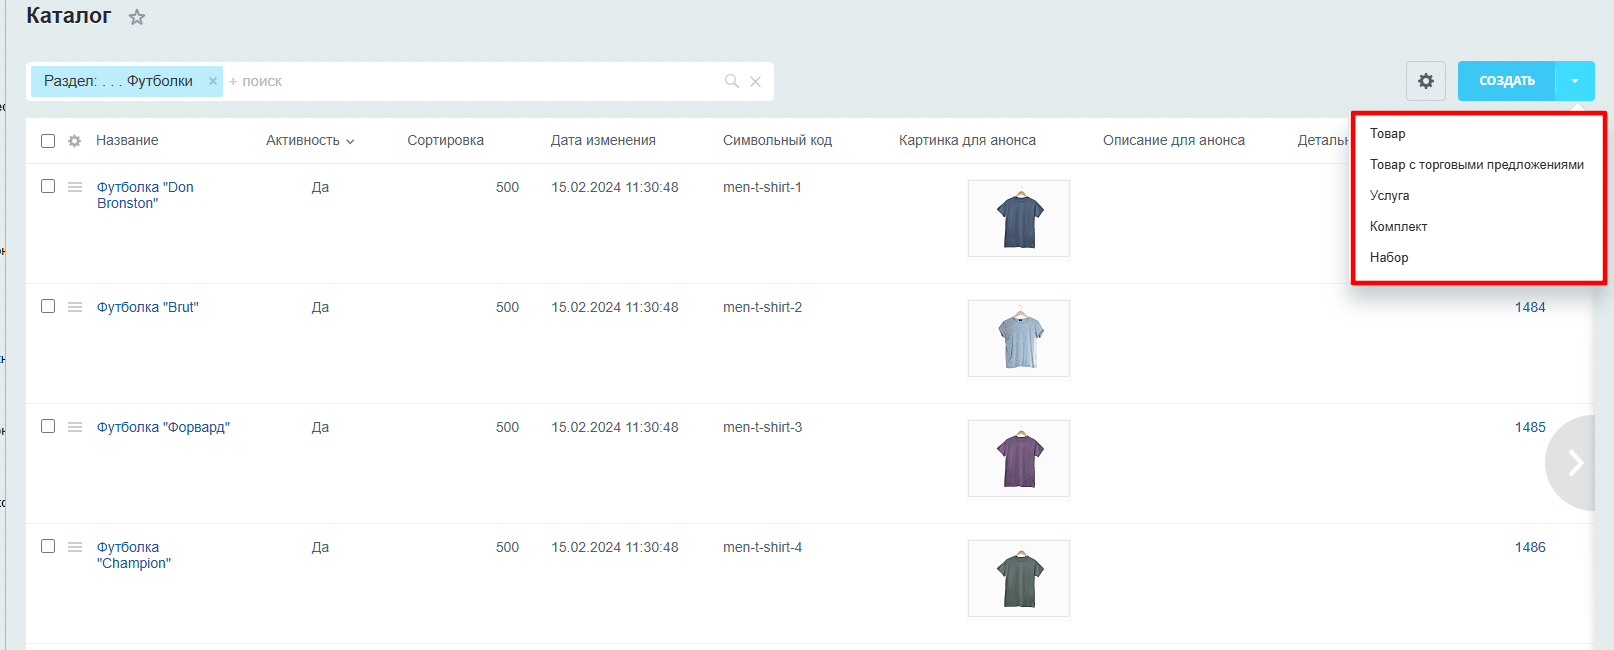Click the column settings gear in header

(x=74, y=141)
